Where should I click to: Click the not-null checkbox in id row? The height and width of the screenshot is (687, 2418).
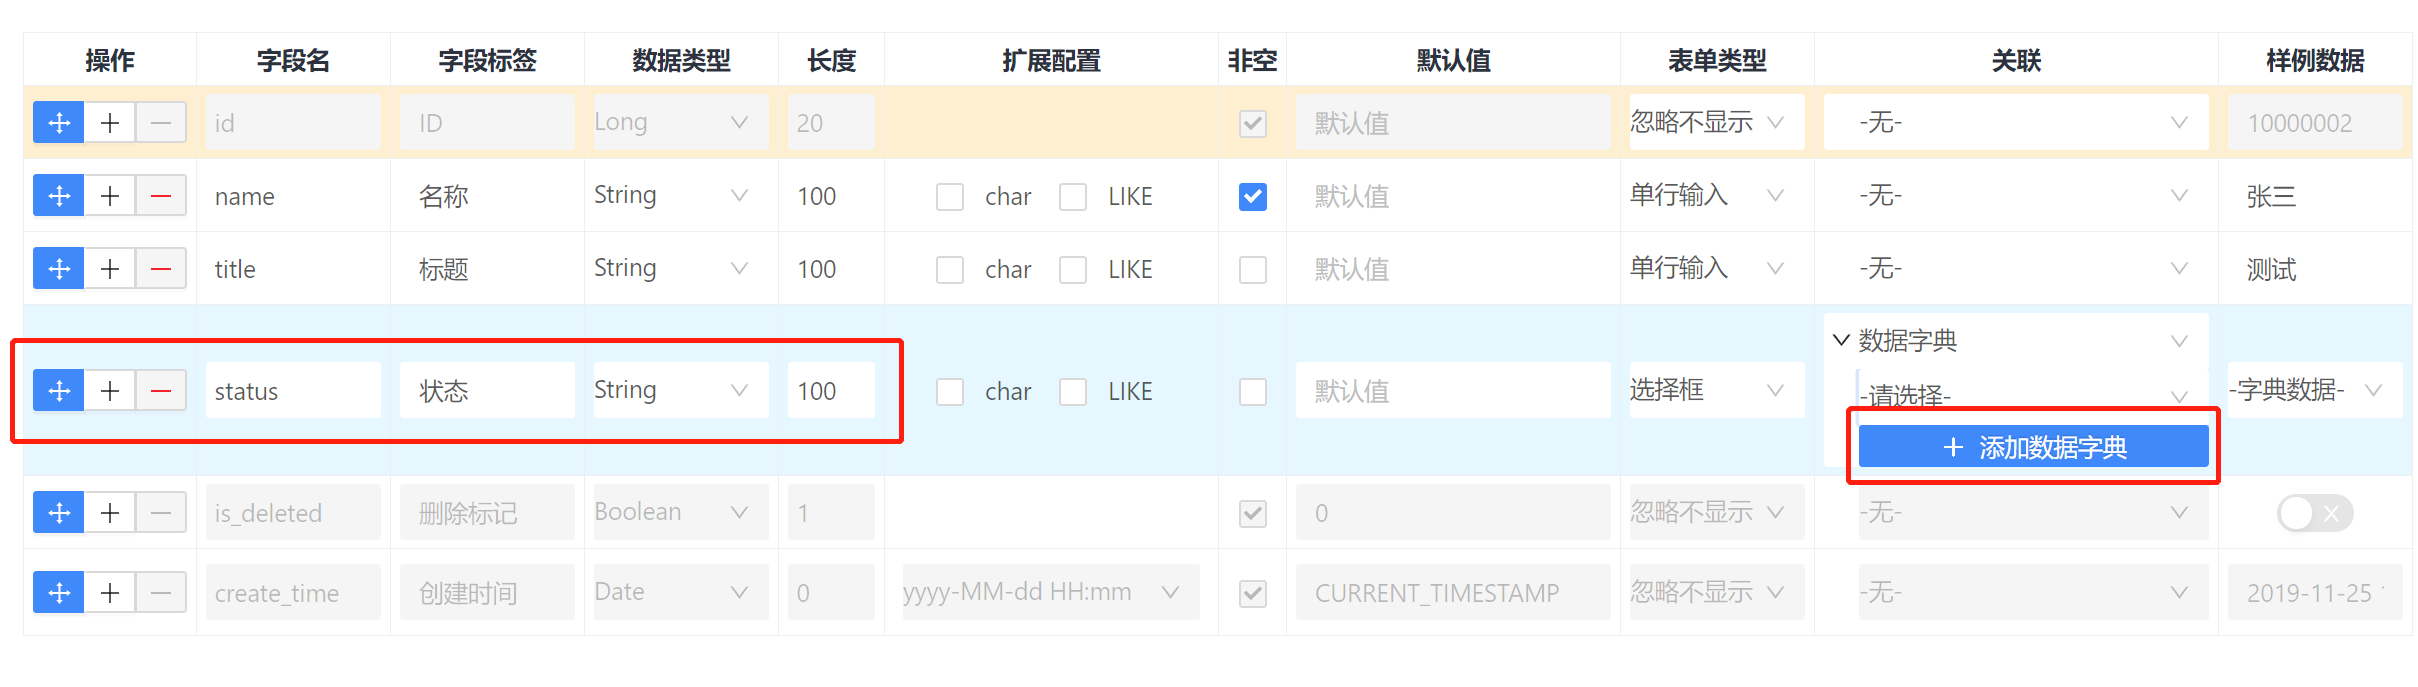[x=1253, y=124]
